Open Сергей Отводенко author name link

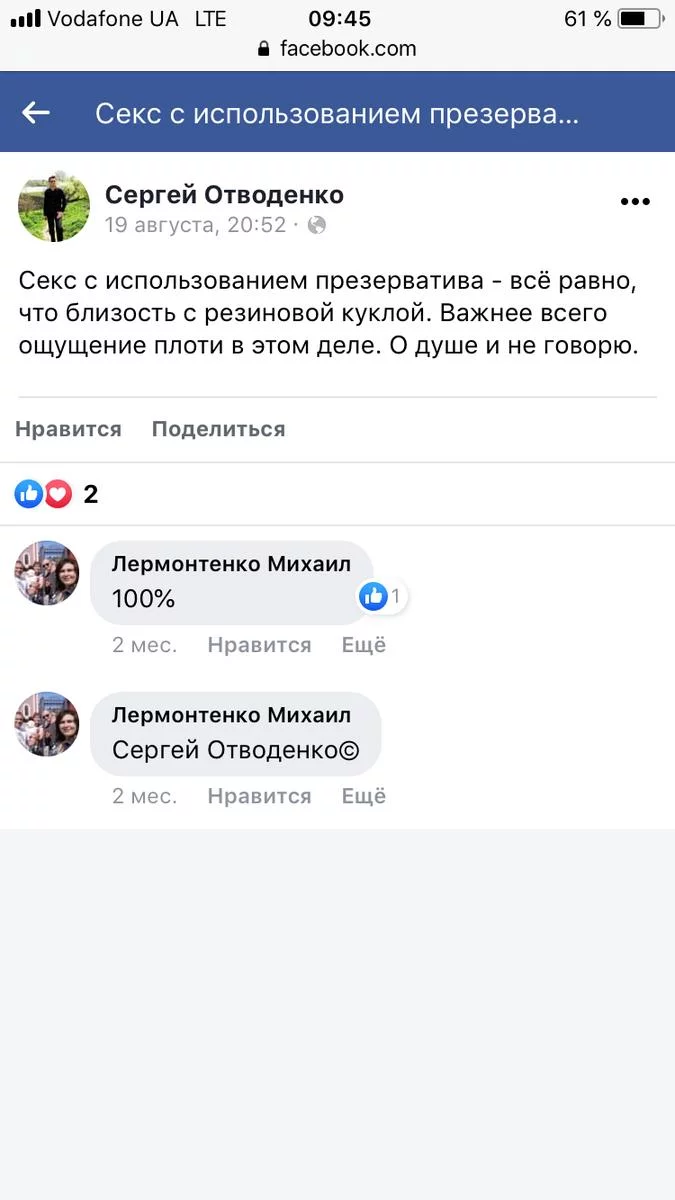(x=224, y=195)
